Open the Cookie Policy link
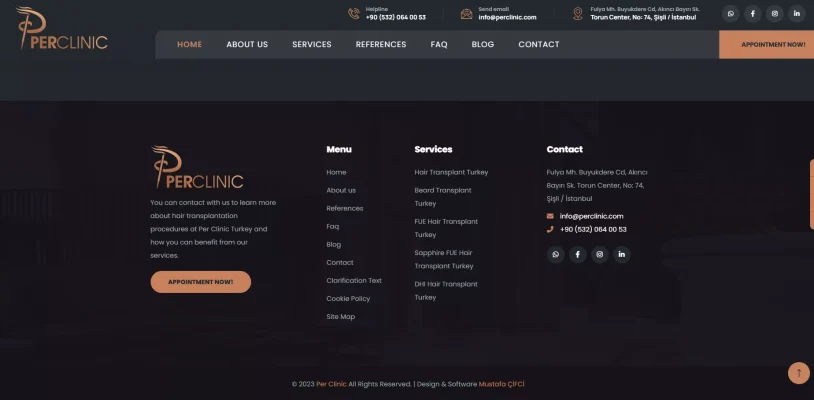This screenshot has width=814, height=400. point(348,299)
